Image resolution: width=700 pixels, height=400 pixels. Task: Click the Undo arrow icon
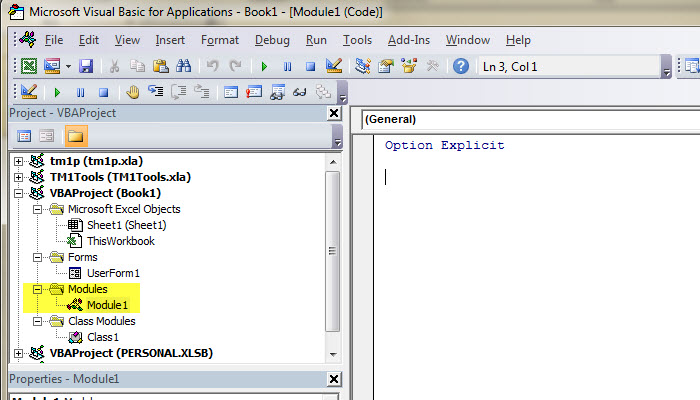coord(212,66)
